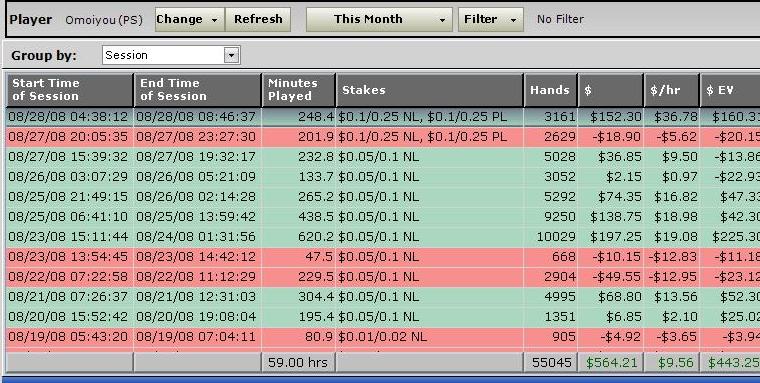Screen dimensions: 760x383
Task: Select session starting 08/26/08 03:07:29
Action: 383,177
